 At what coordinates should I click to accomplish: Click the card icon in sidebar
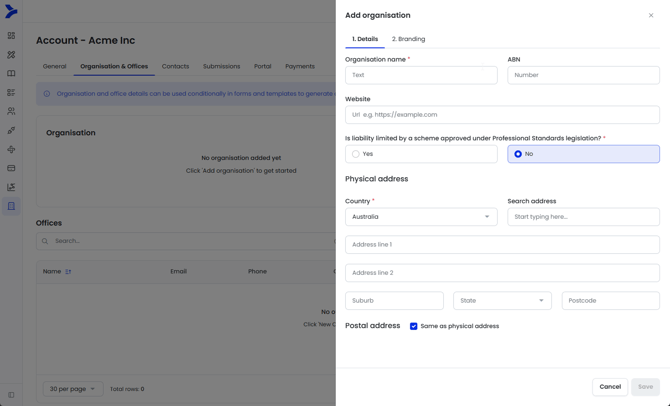pyautogui.click(x=11, y=168)
